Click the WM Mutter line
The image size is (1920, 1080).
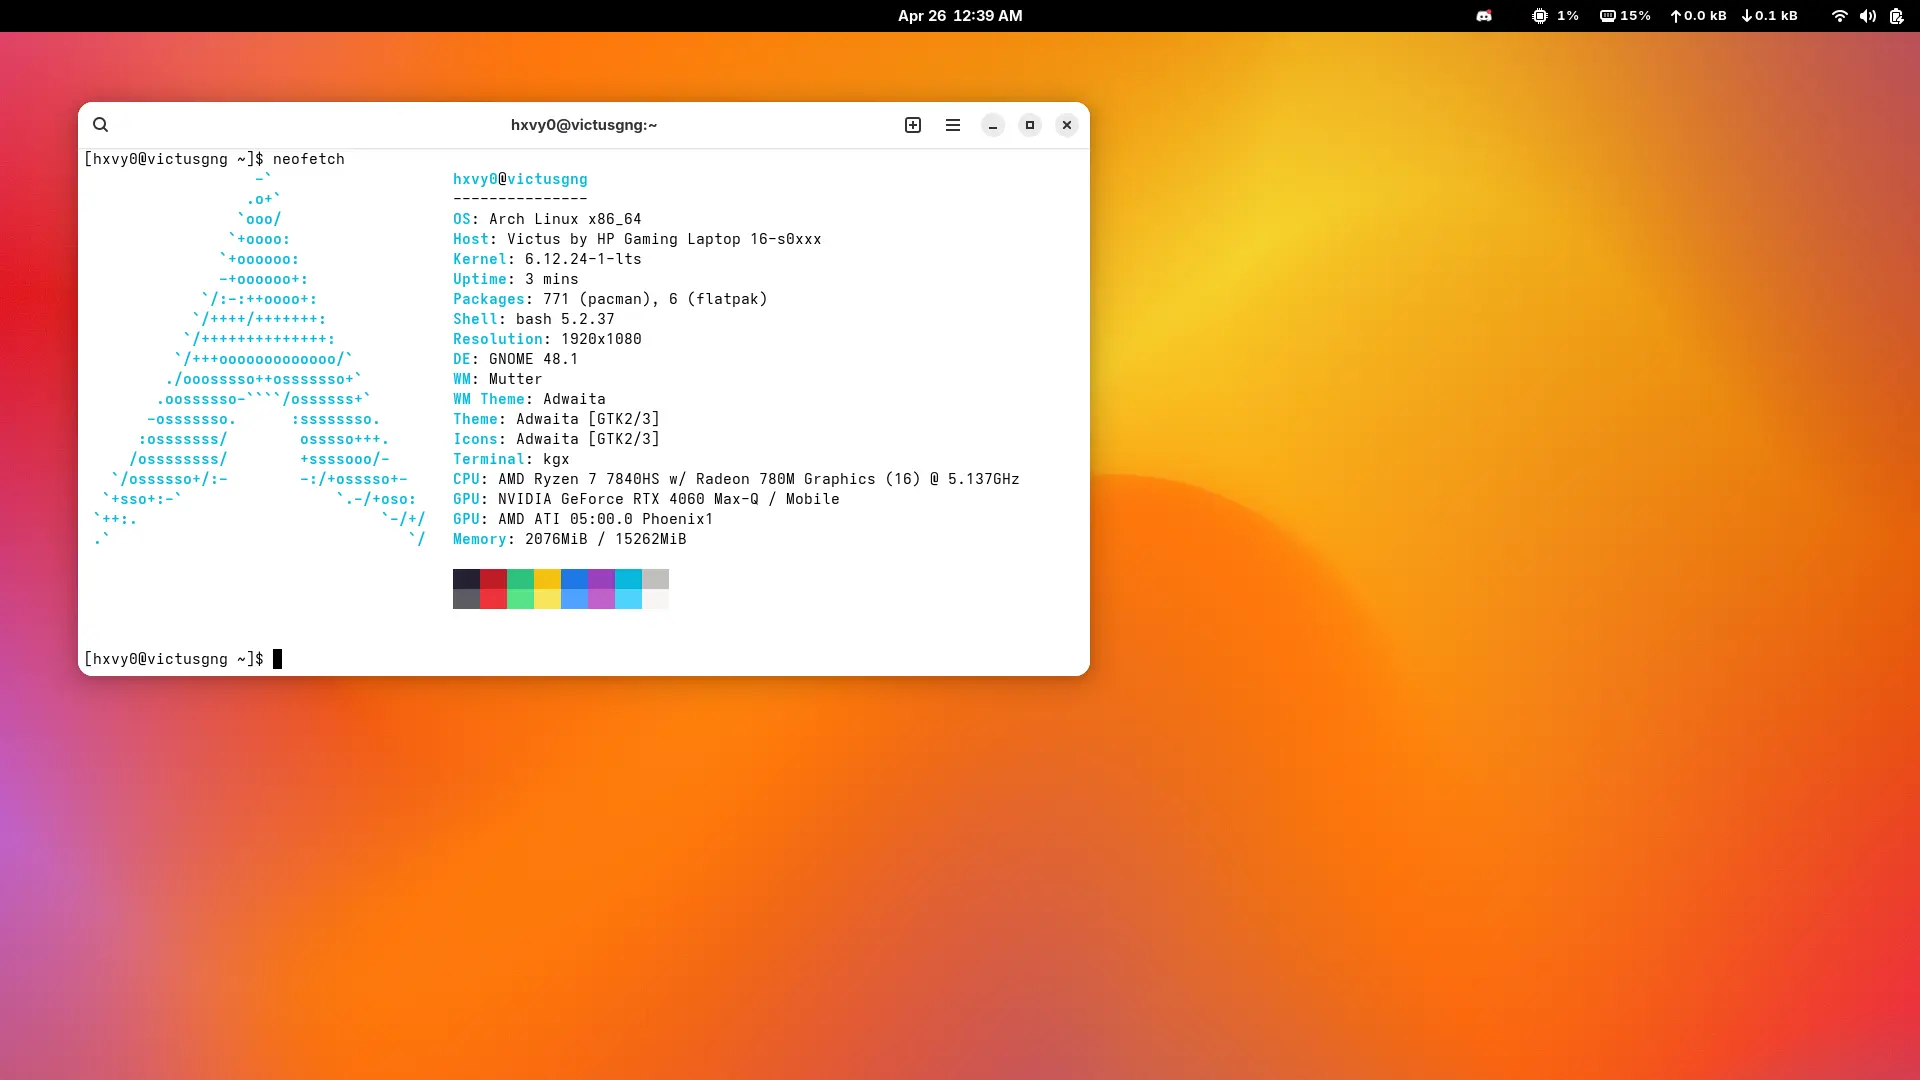click(498, 379)
